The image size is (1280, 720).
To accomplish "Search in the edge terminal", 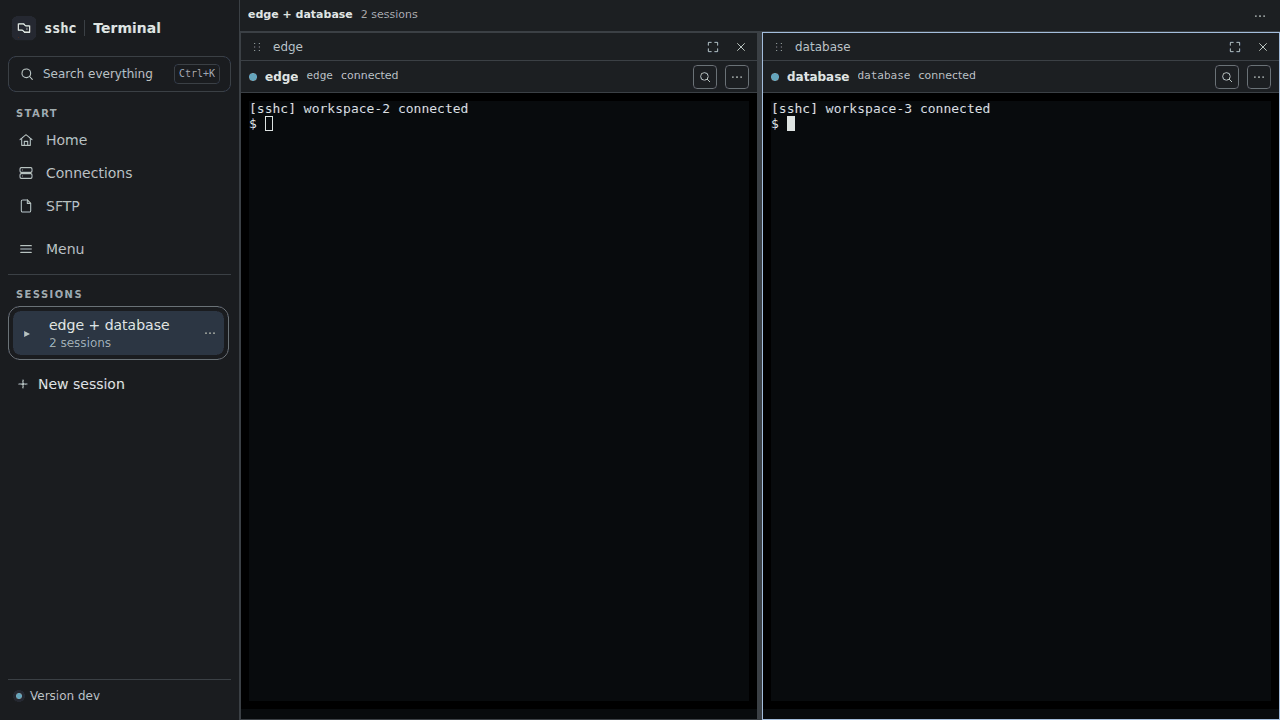I will click(x=705, y=77).
